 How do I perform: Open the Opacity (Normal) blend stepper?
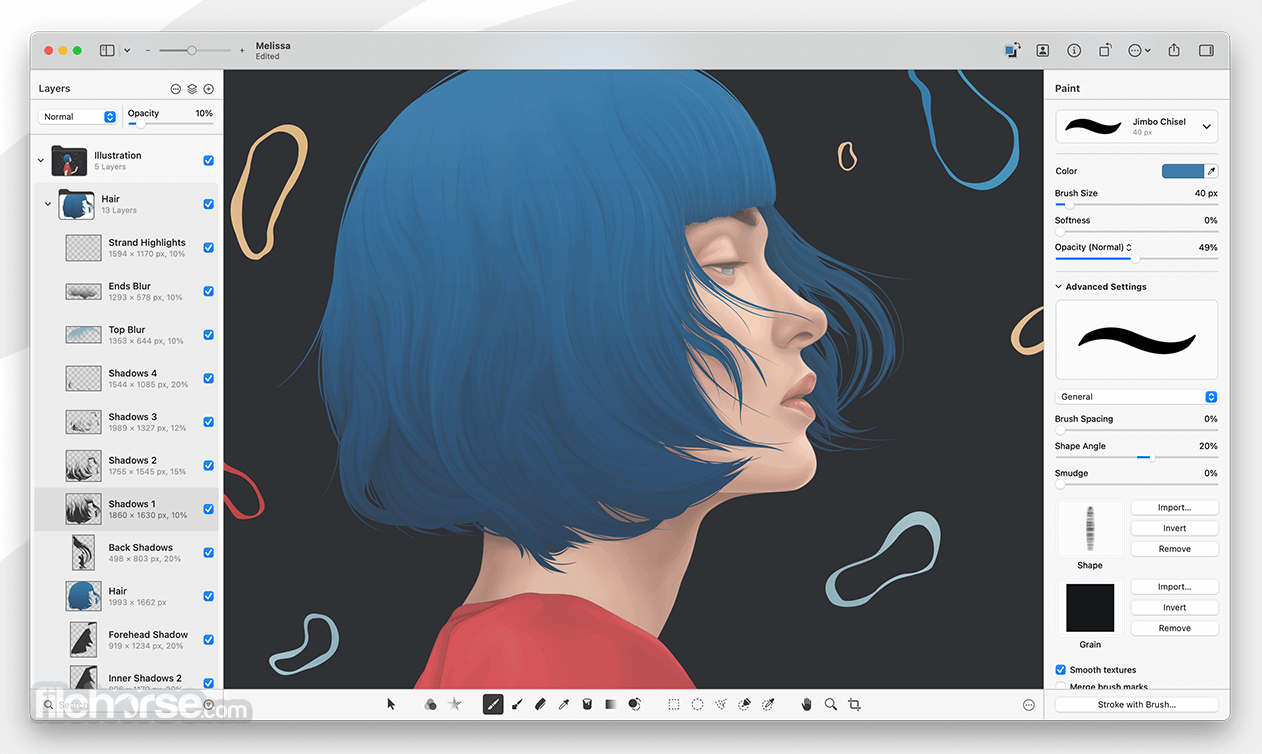pos(1129,247)
